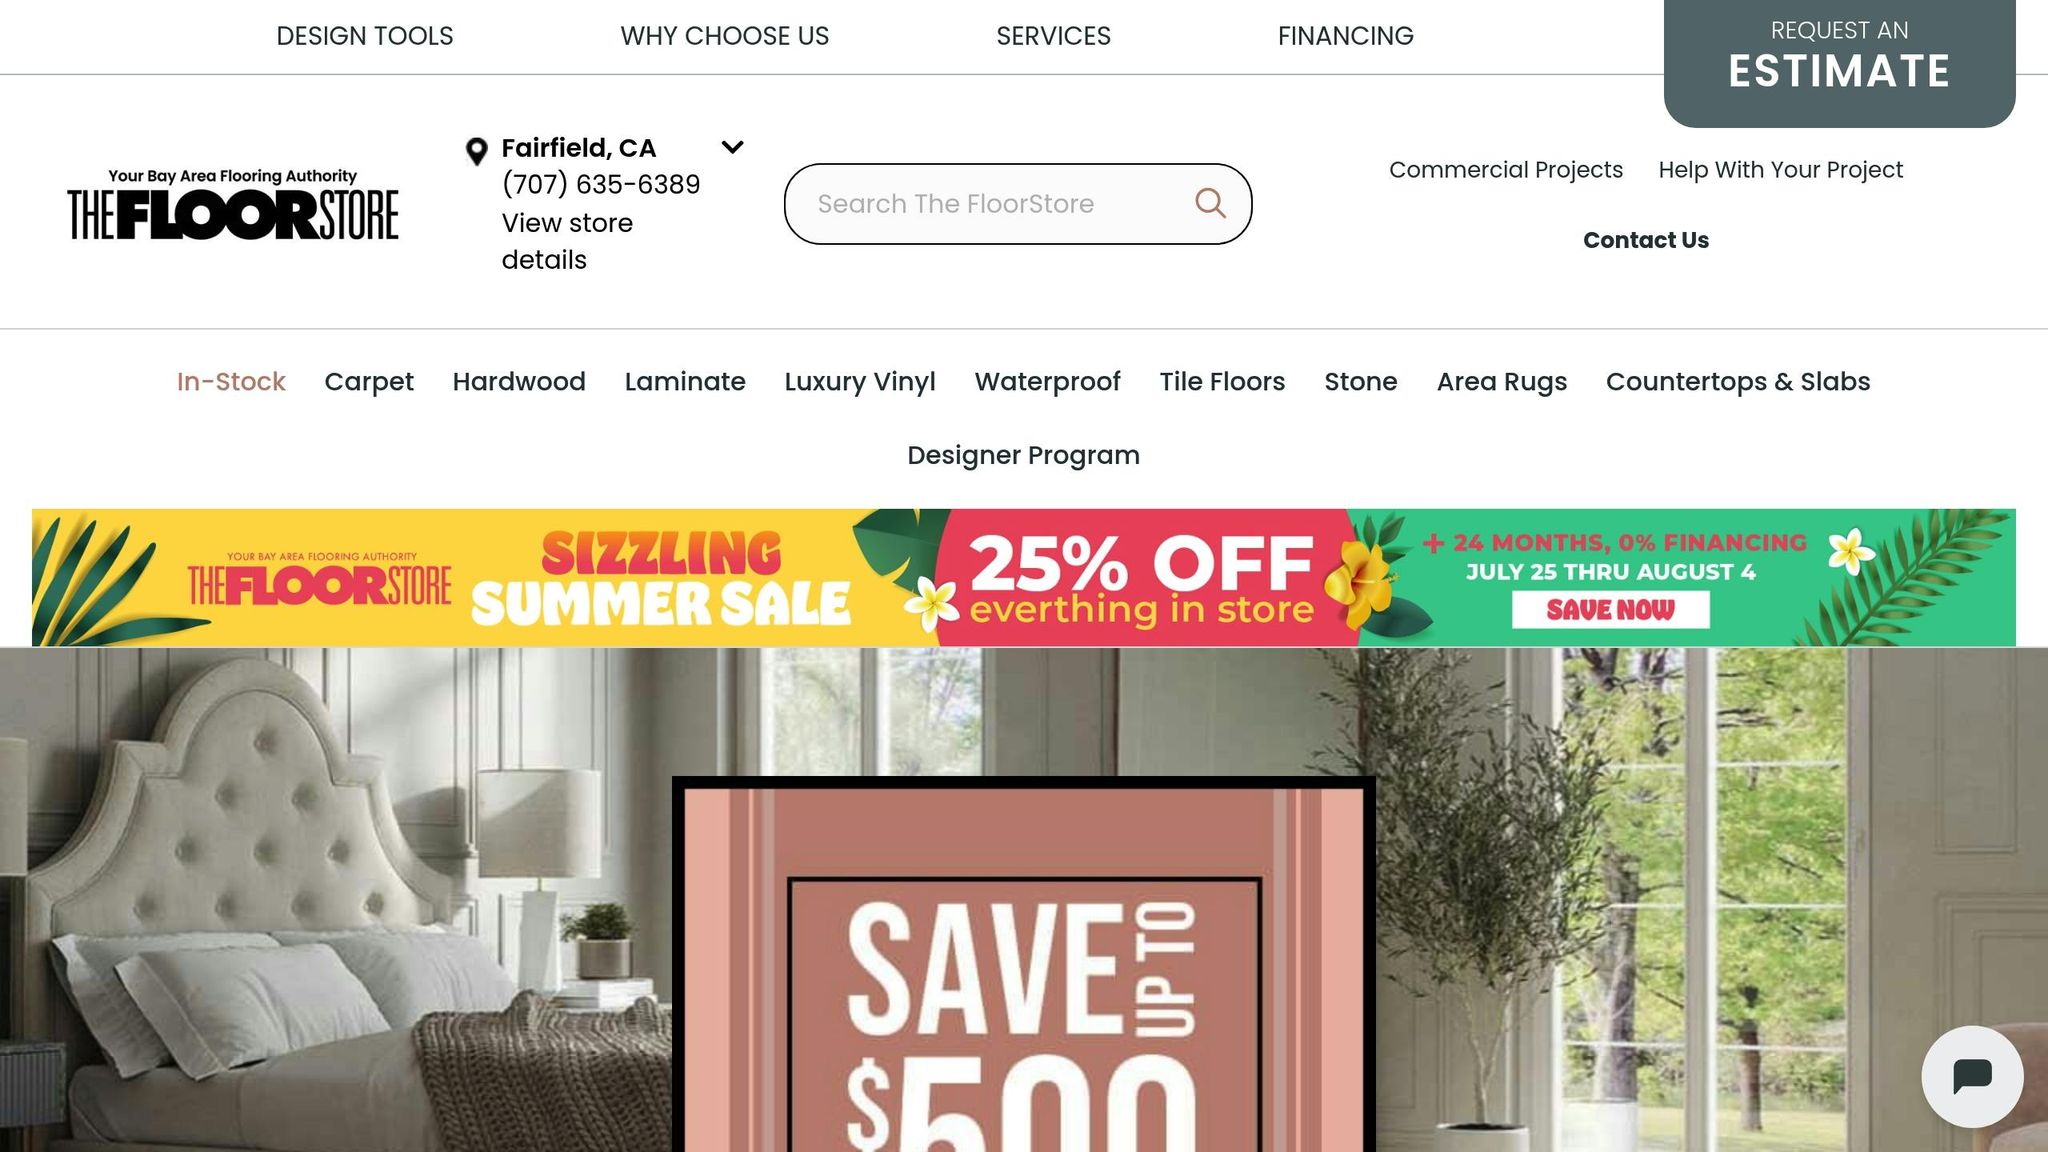
Task: Click Save Now on summer sale banner
Action: point(1610,609)
